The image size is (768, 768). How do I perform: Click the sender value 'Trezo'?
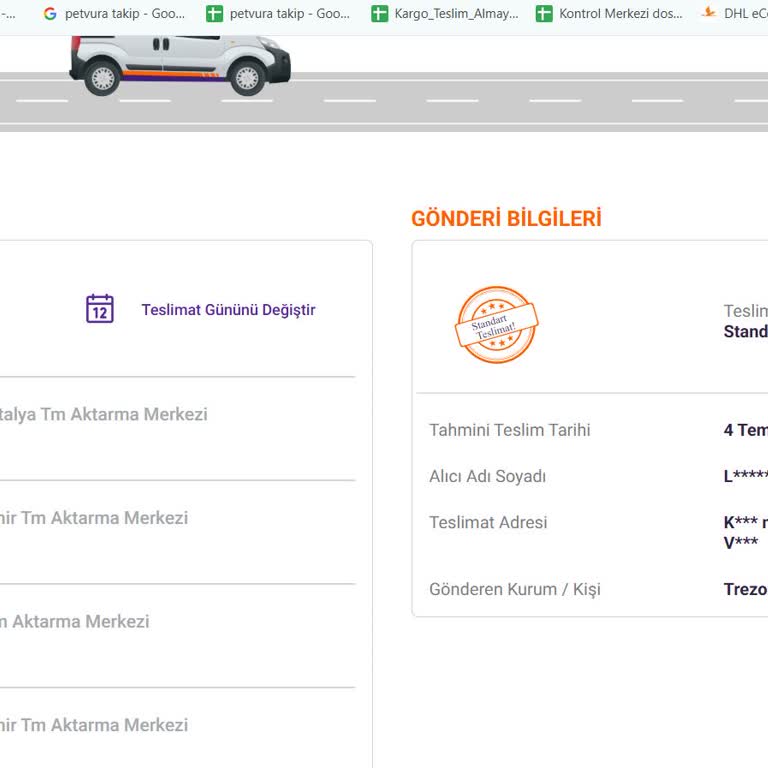pos(745,589)
